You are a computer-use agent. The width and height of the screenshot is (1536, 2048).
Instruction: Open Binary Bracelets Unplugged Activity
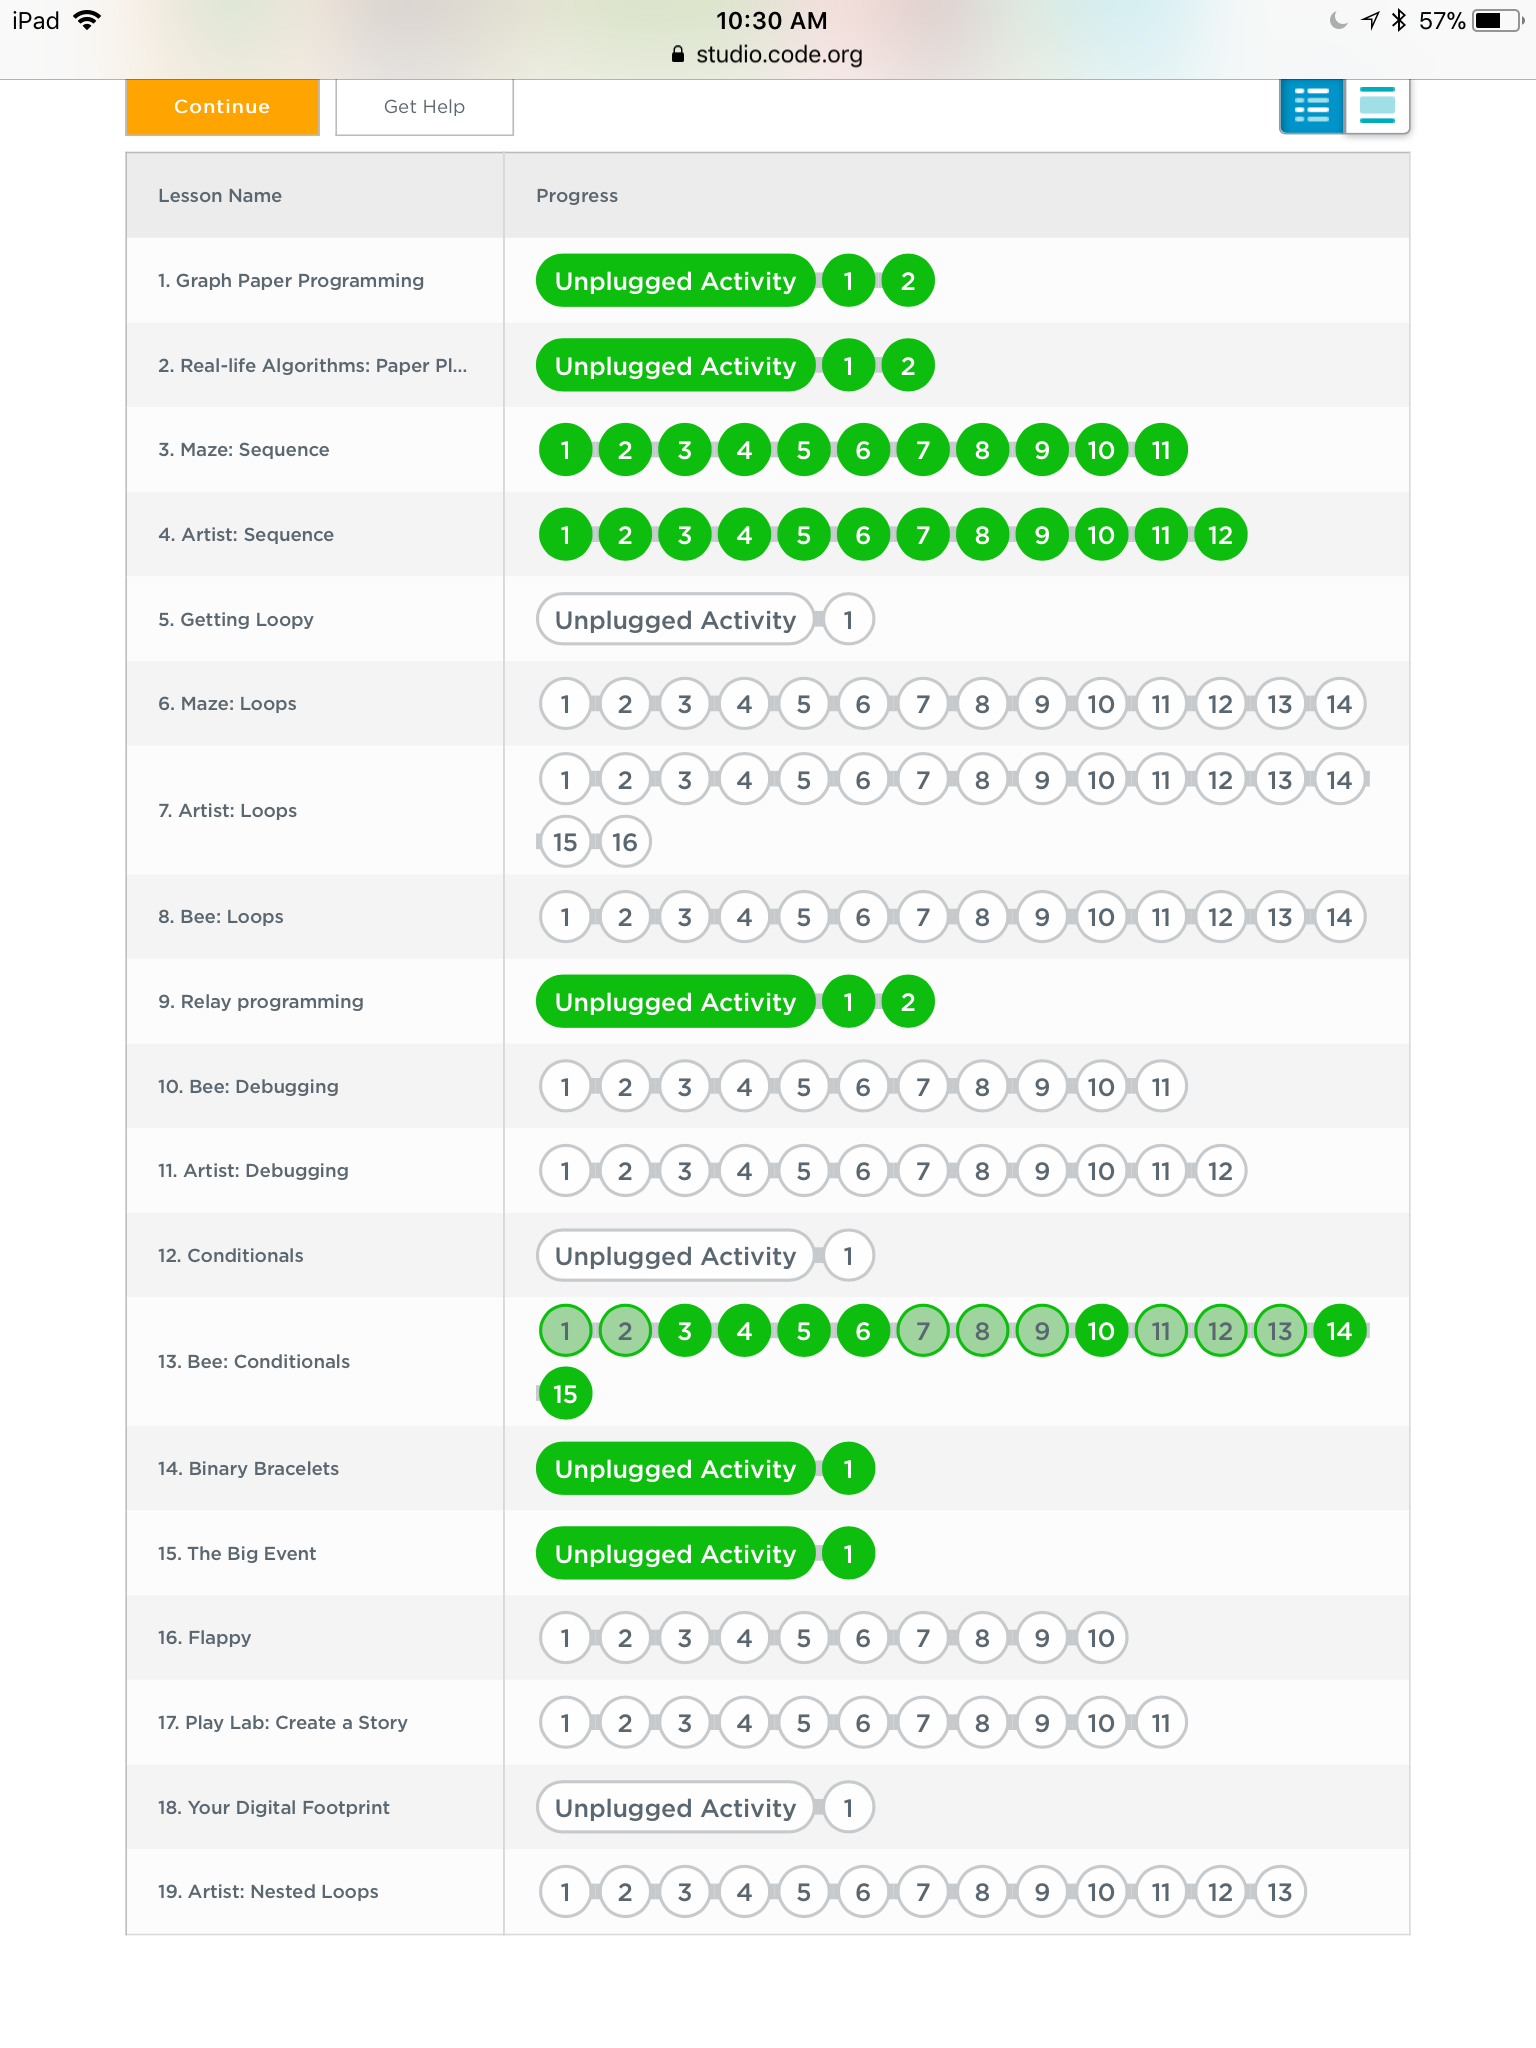675,1469
